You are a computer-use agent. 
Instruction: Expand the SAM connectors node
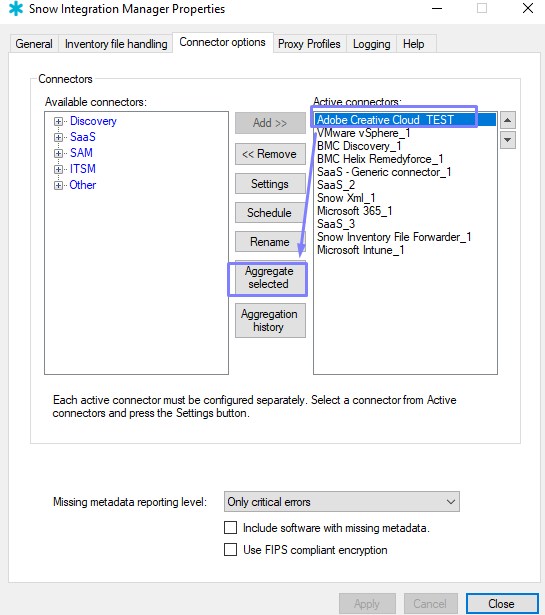58,153
